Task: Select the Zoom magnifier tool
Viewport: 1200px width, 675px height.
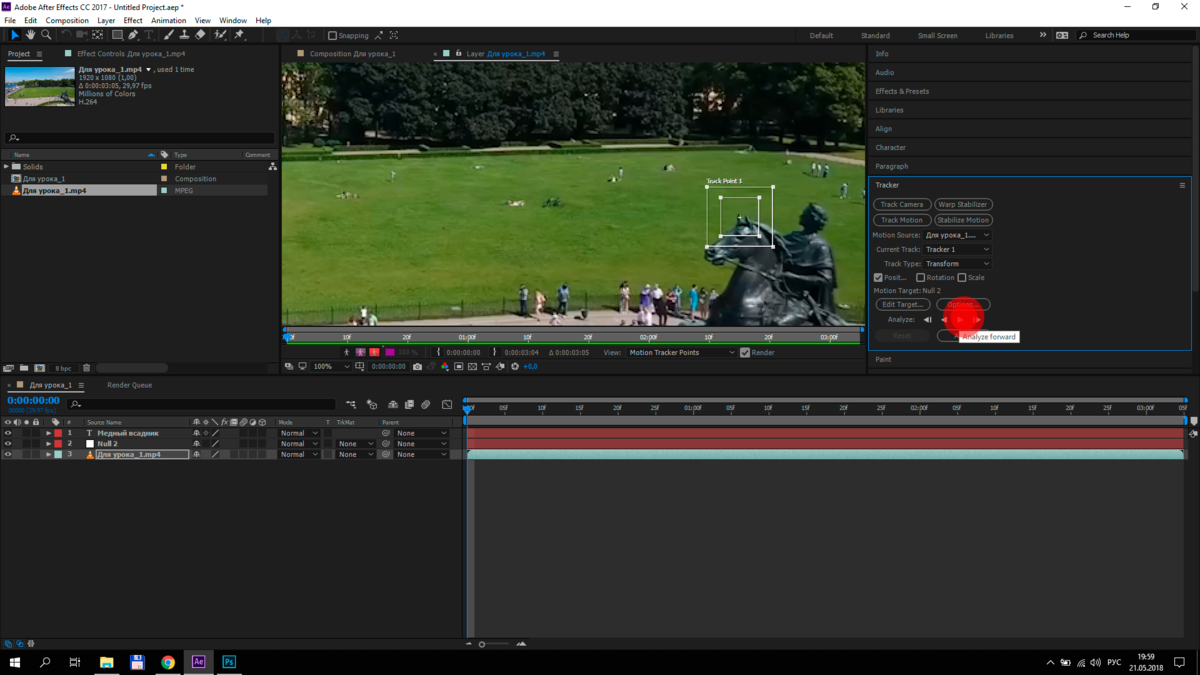Action: tap(46, 35)
